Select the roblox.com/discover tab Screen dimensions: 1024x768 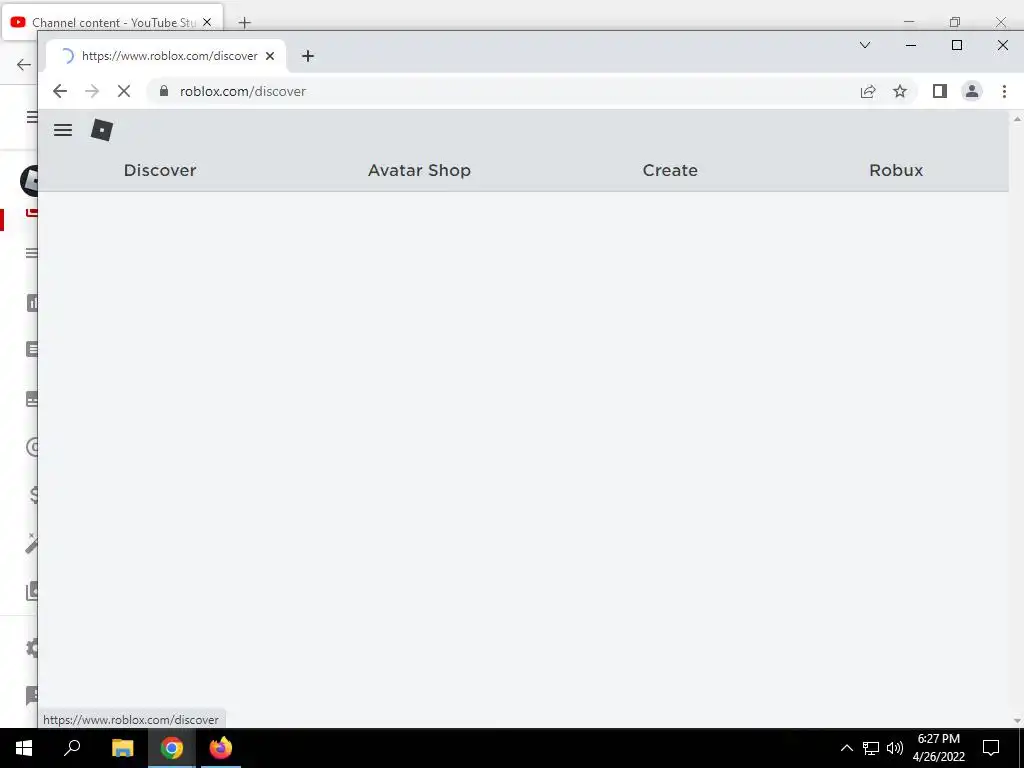[x=167, y=56]
